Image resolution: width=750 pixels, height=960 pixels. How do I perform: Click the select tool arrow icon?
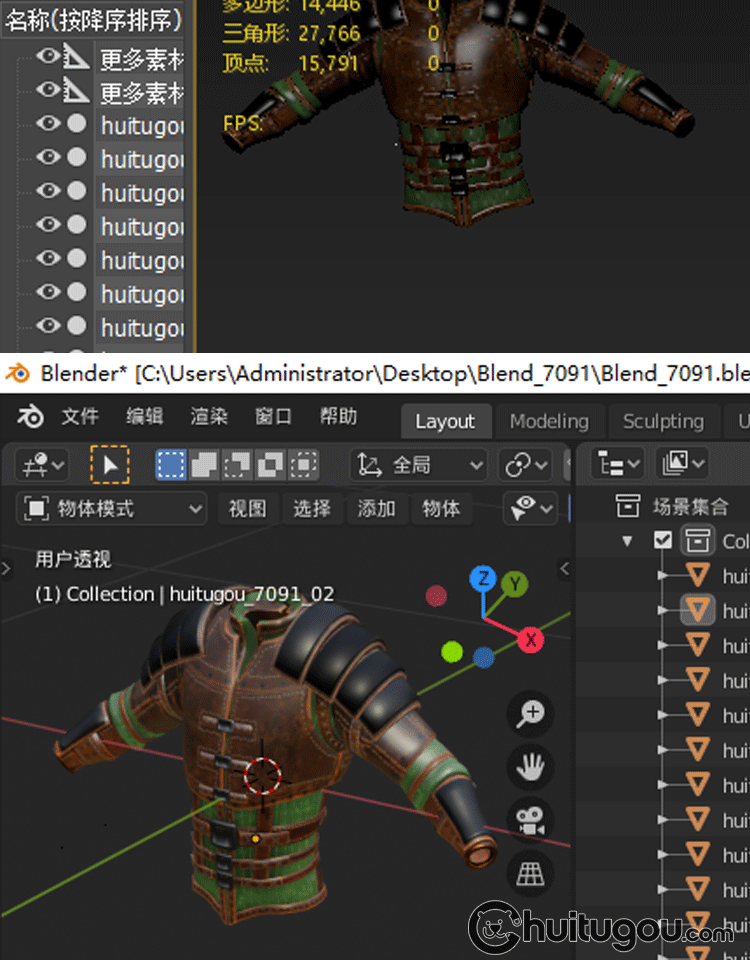(x=110, y=465)
